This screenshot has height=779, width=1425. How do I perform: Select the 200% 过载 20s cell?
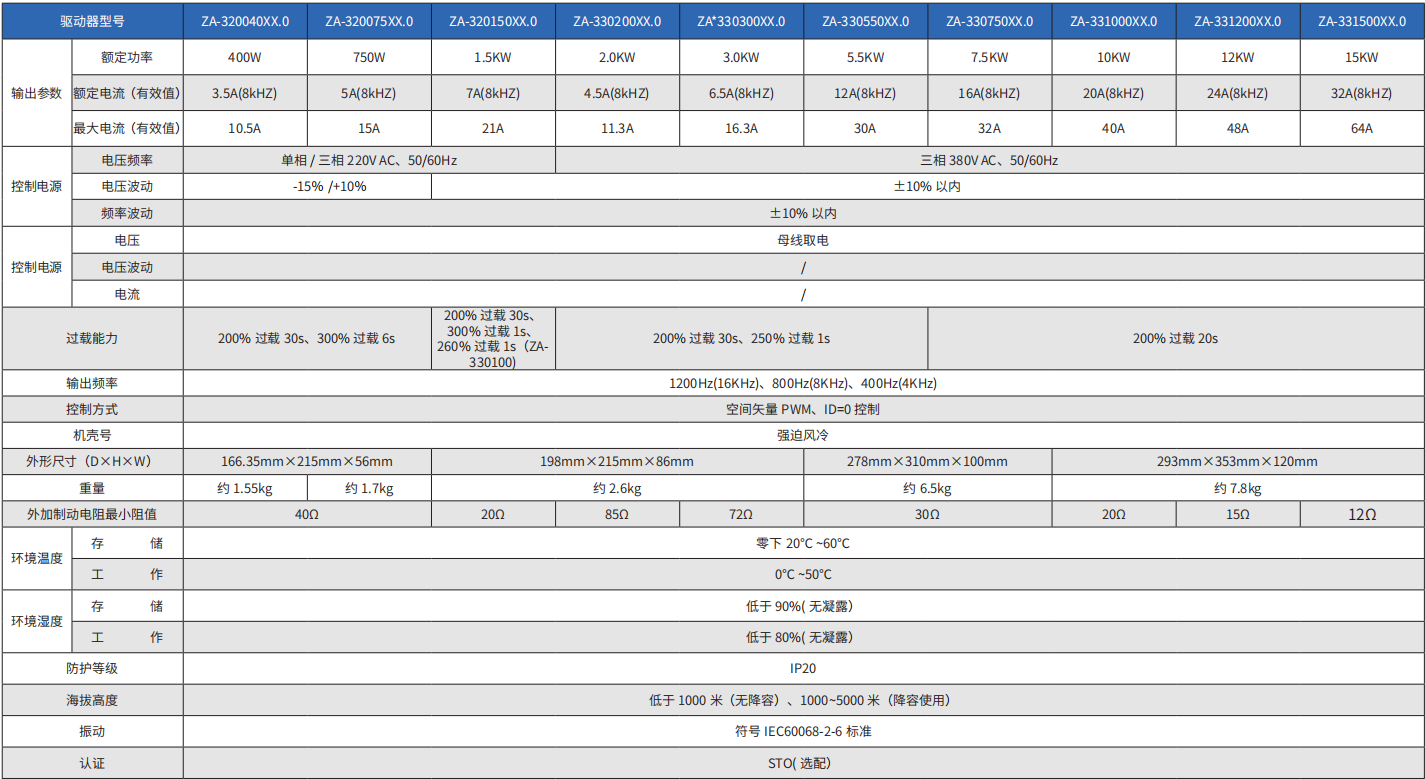click(1175, 338)
